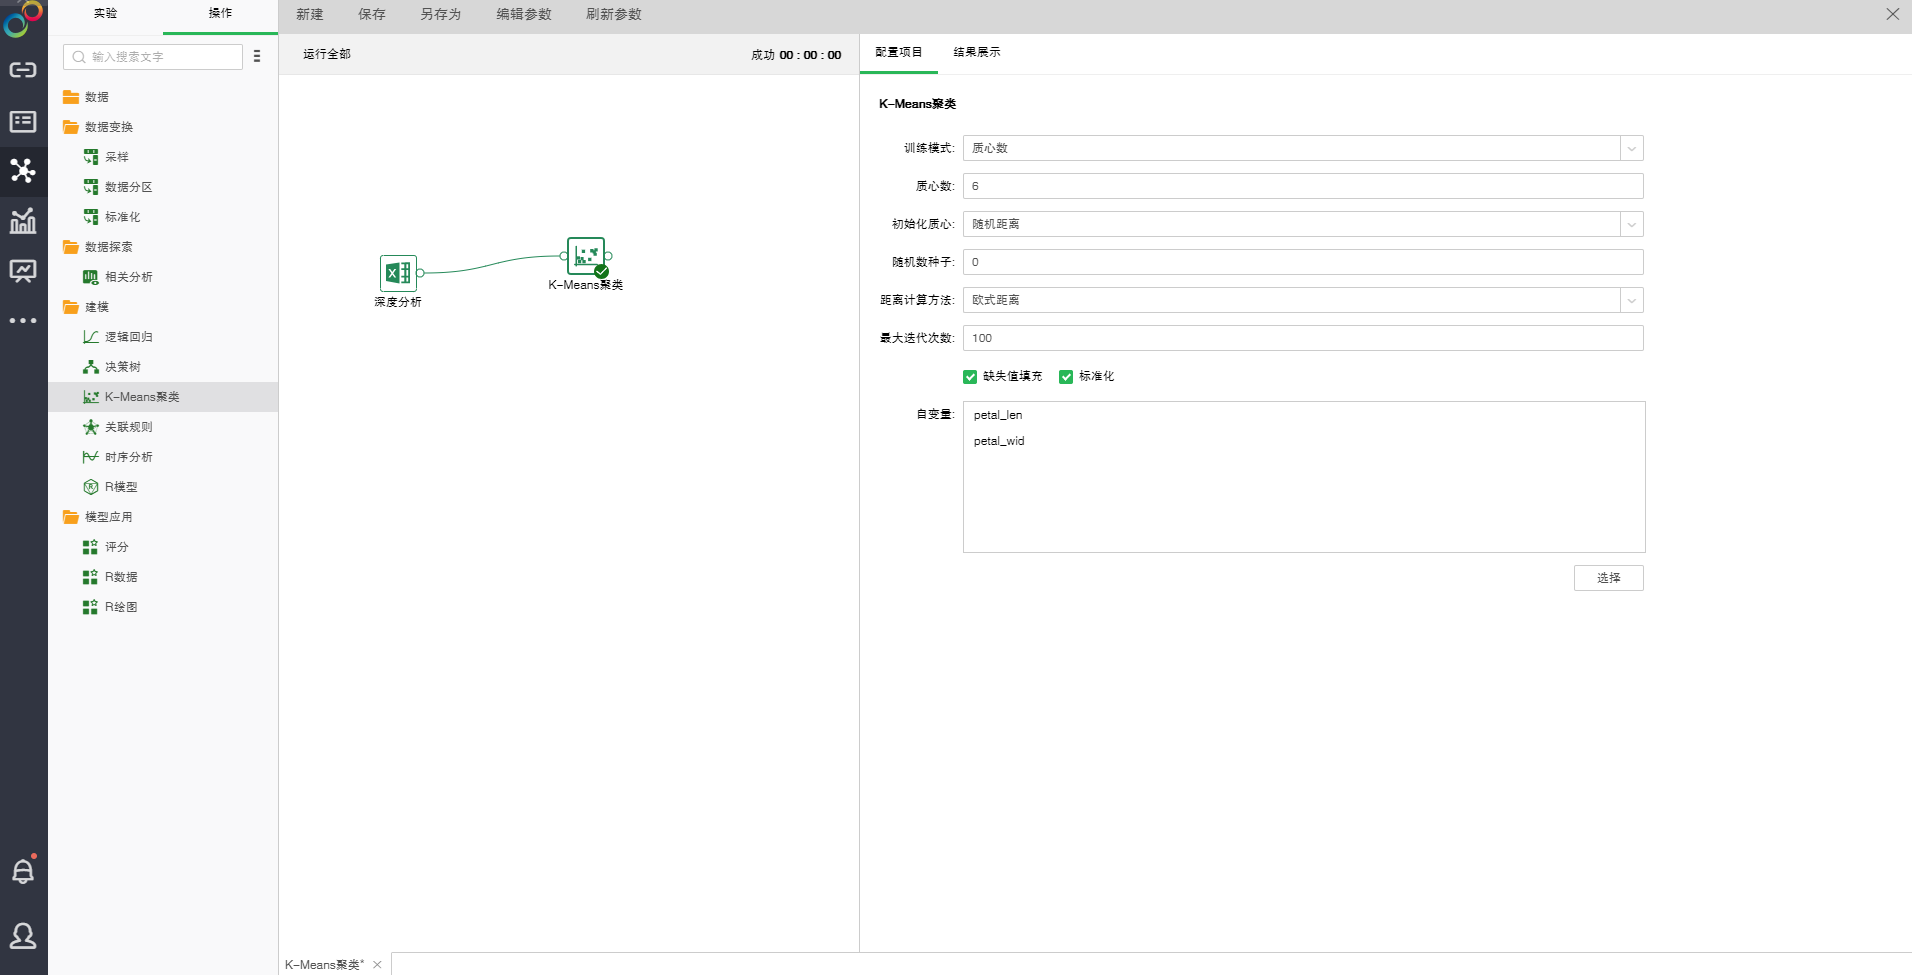Select 决策树 in the modeling list

pos(122,367)
